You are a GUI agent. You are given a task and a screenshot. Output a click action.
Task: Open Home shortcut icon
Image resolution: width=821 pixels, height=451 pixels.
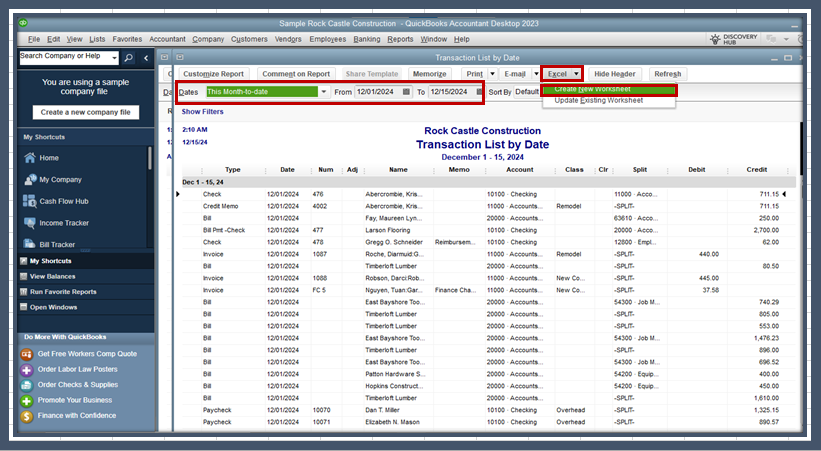point(30,158)
